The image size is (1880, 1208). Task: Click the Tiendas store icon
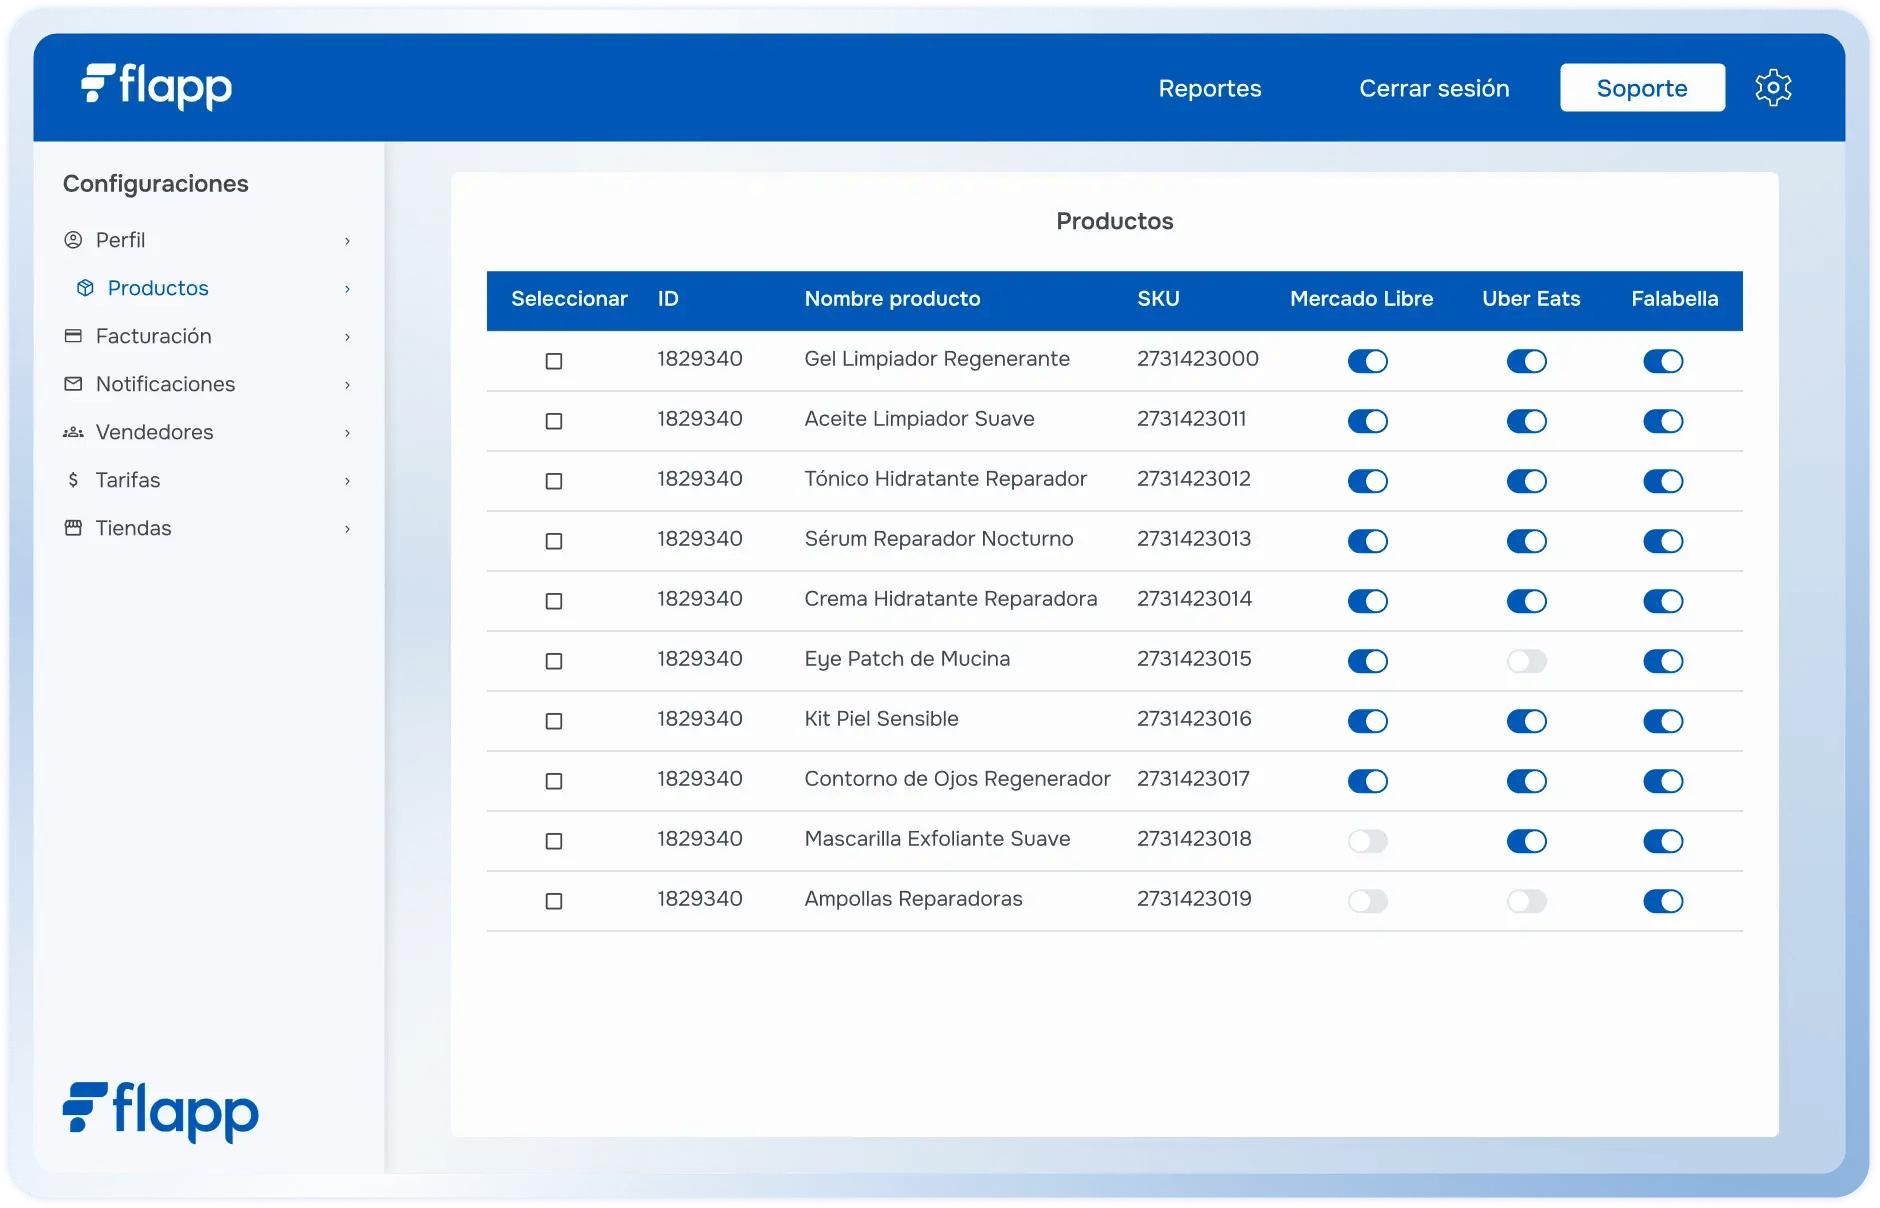pyautogui.click(x=73, y=528)
